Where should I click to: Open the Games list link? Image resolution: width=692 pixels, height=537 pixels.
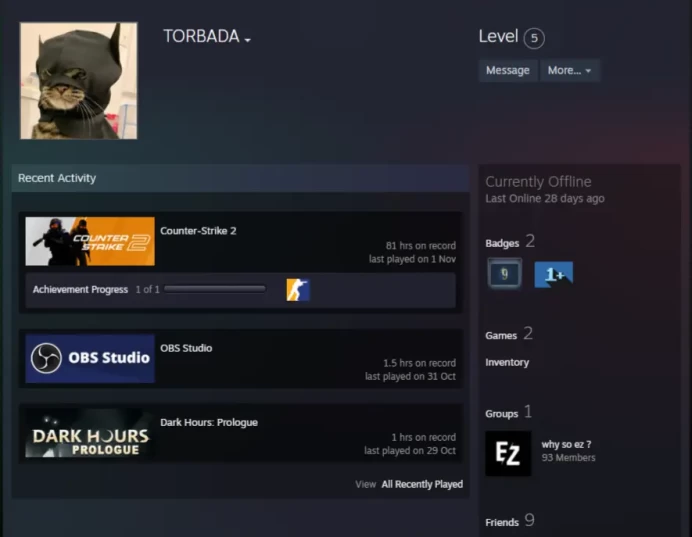(501, 335)
